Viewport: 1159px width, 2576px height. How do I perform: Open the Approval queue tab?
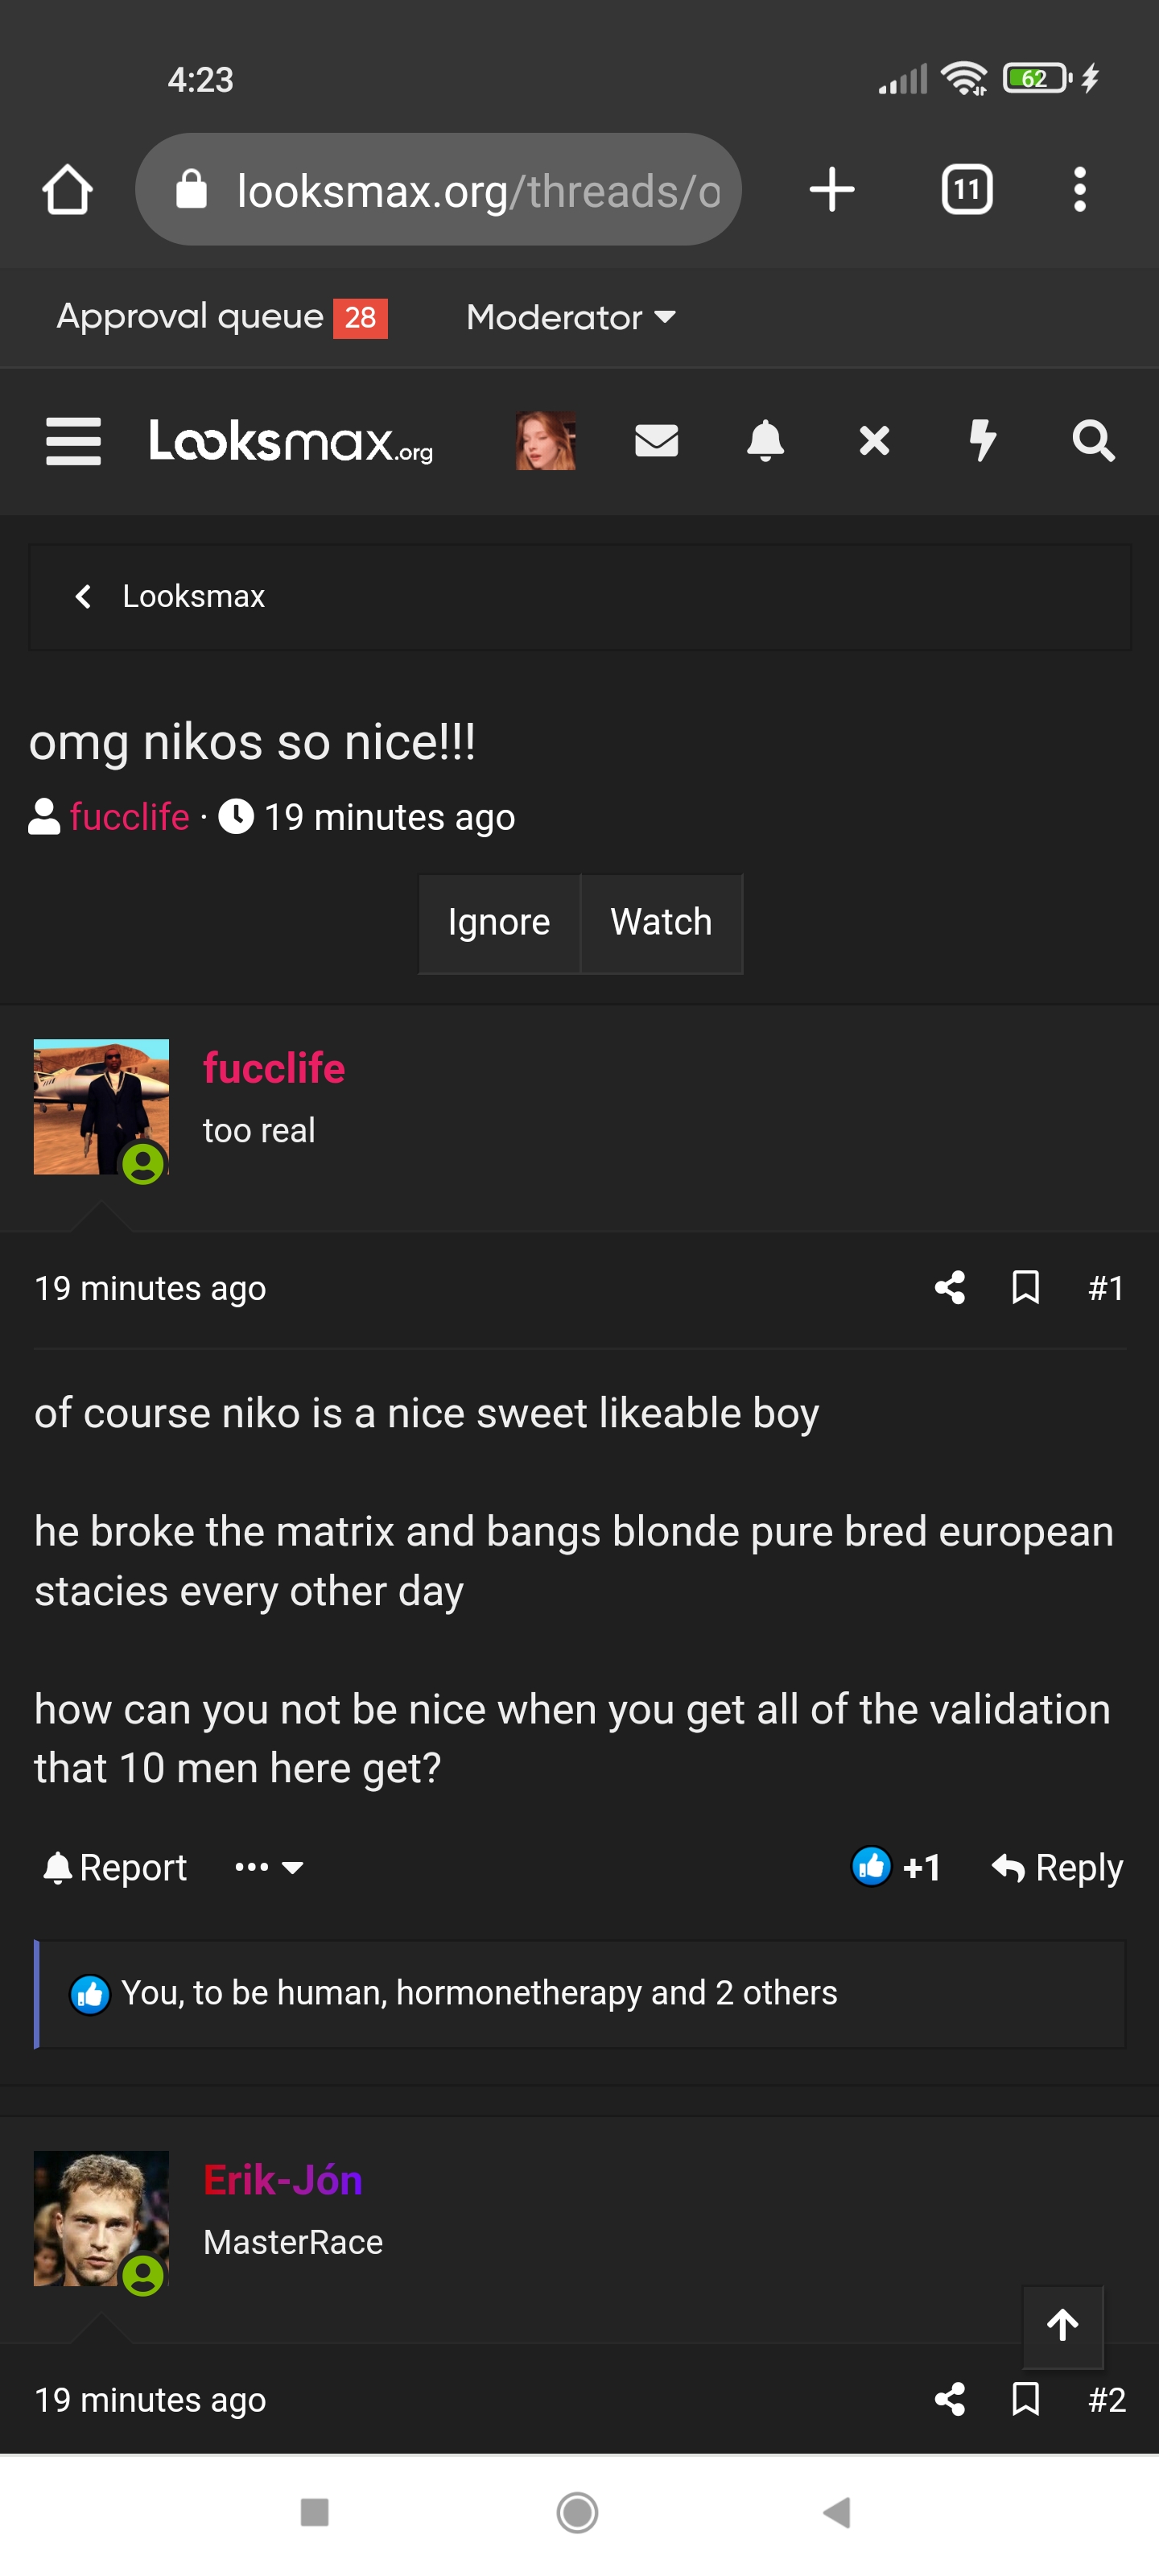tap(222, 317)
